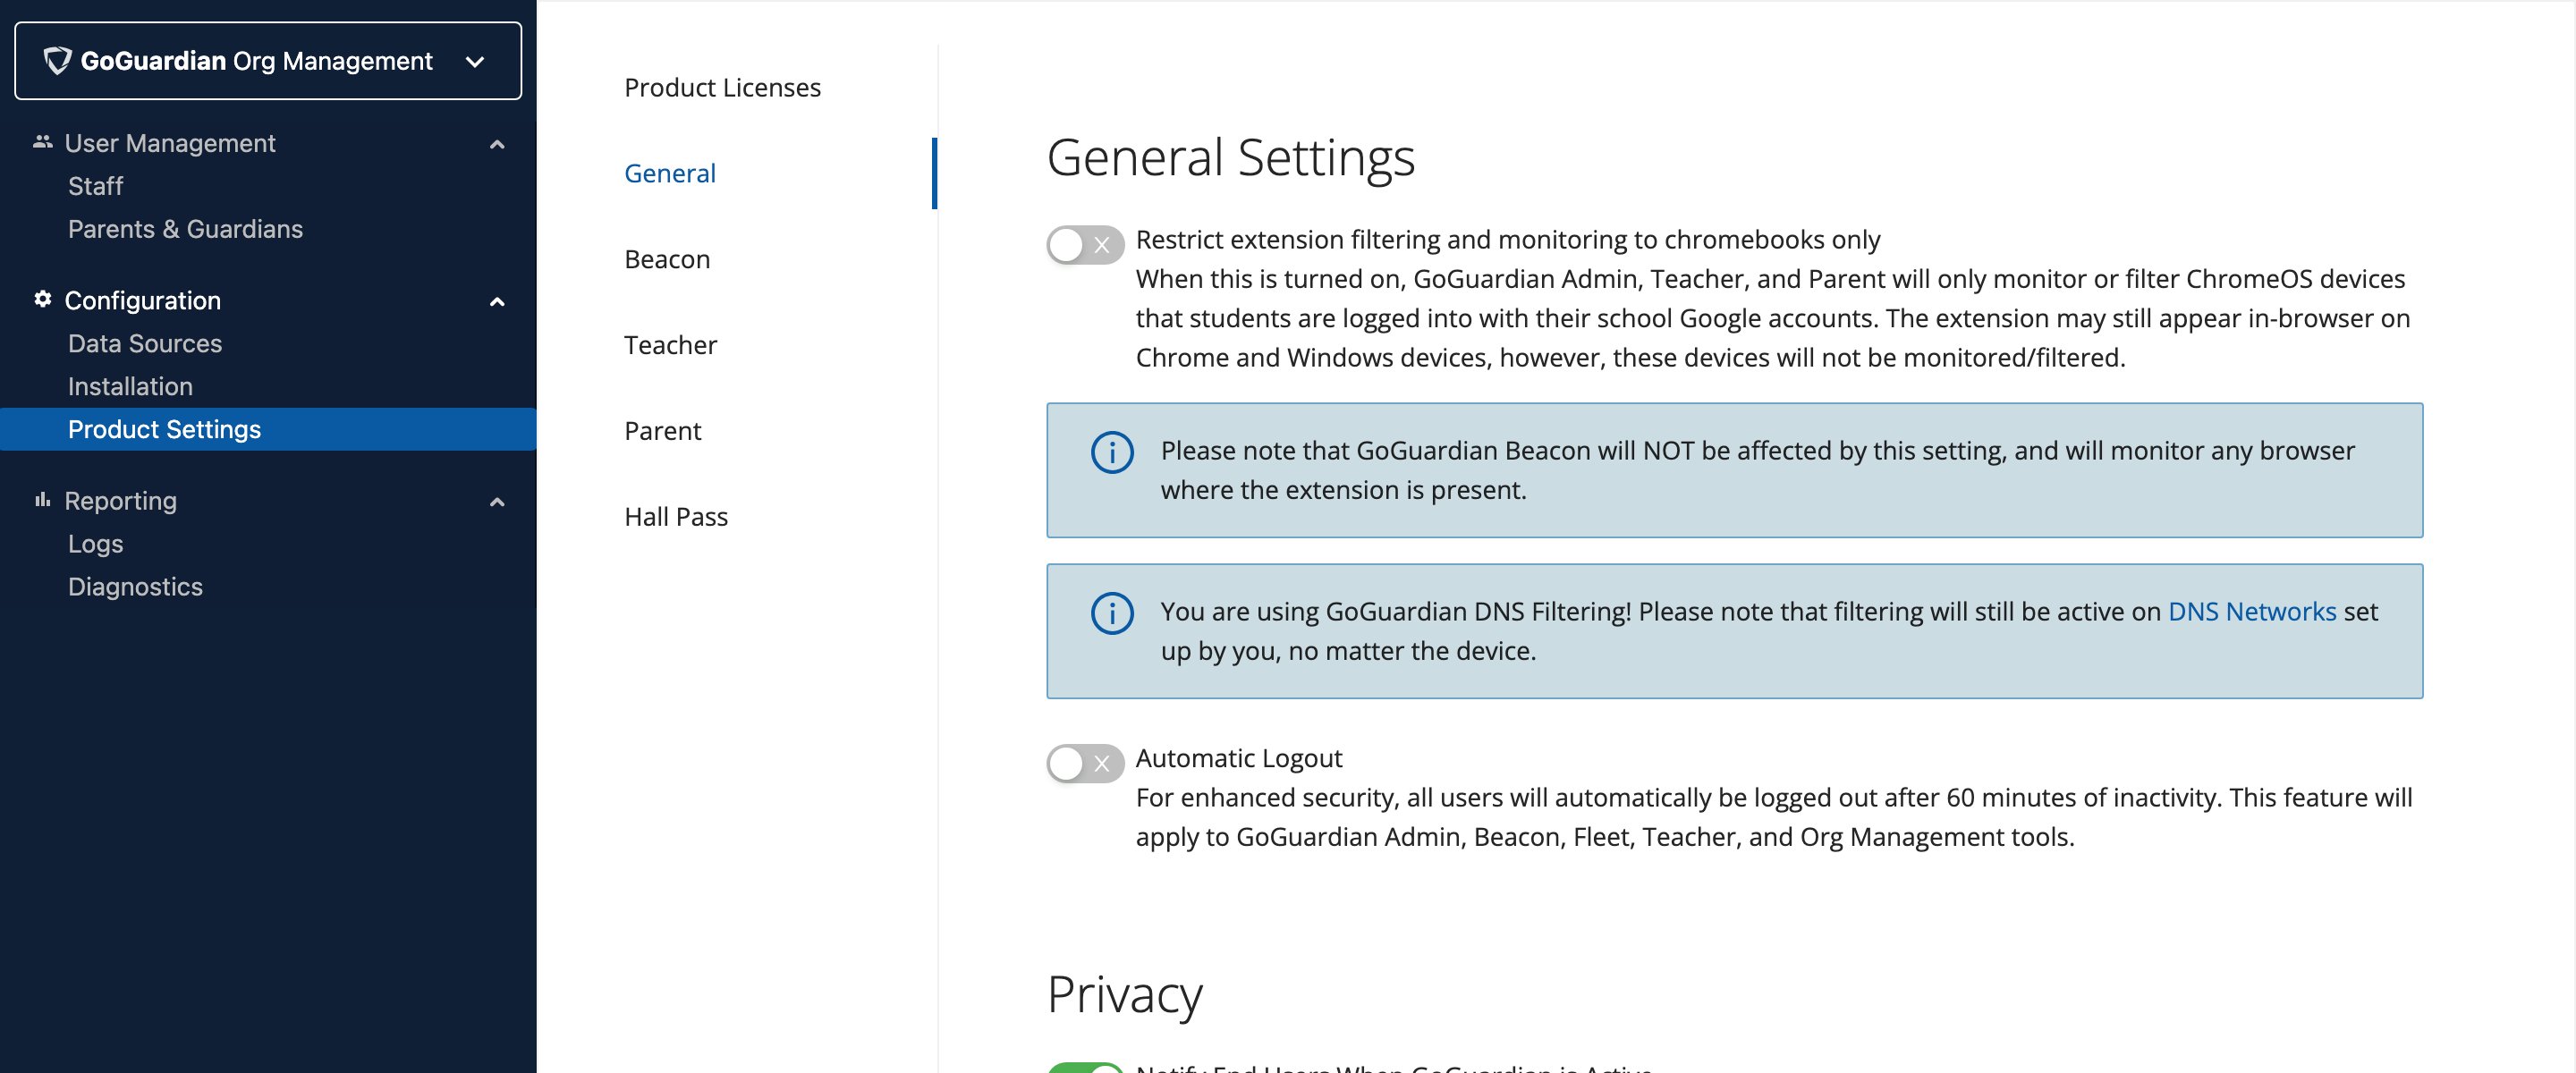This screenshot has width=2576, height=1073.
Task: Open the Teacher settings tab
Action: (x=670, y=345)
